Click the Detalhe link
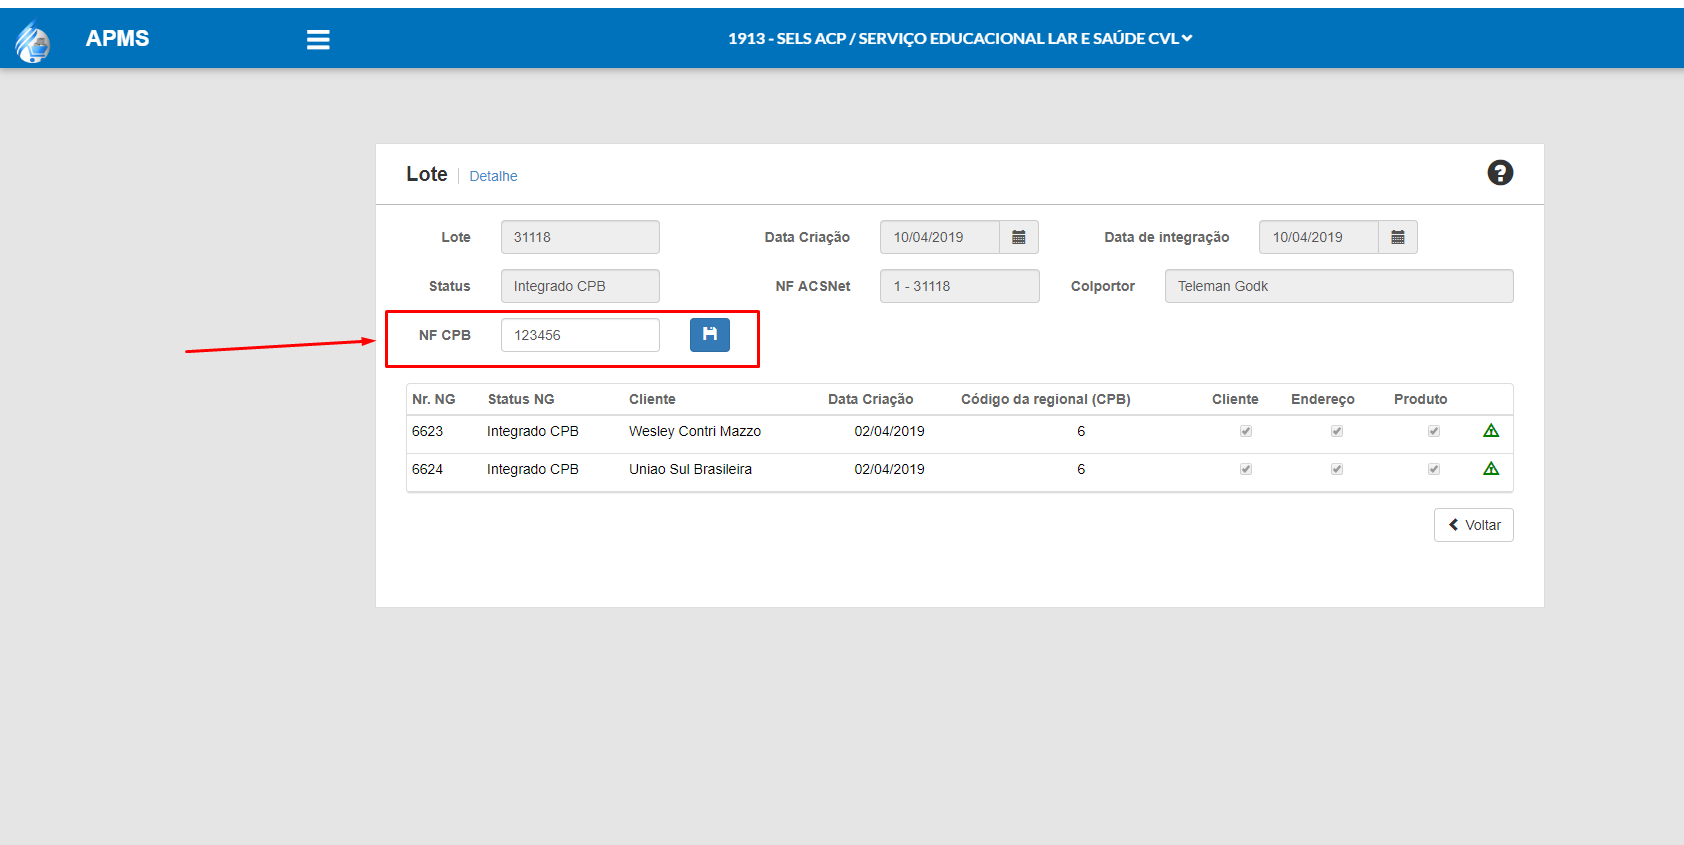Viewport: 1684px width, 845px height. tap(493, 176)
